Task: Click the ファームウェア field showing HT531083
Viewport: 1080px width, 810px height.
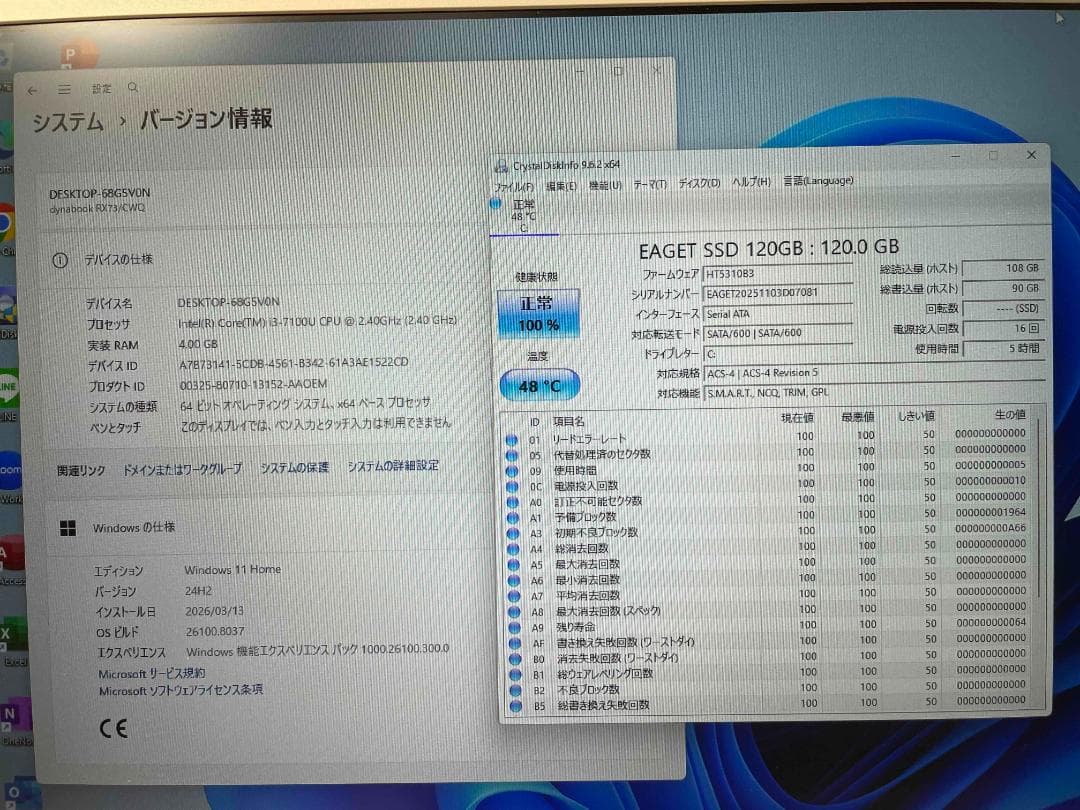Action: (778, 273)
